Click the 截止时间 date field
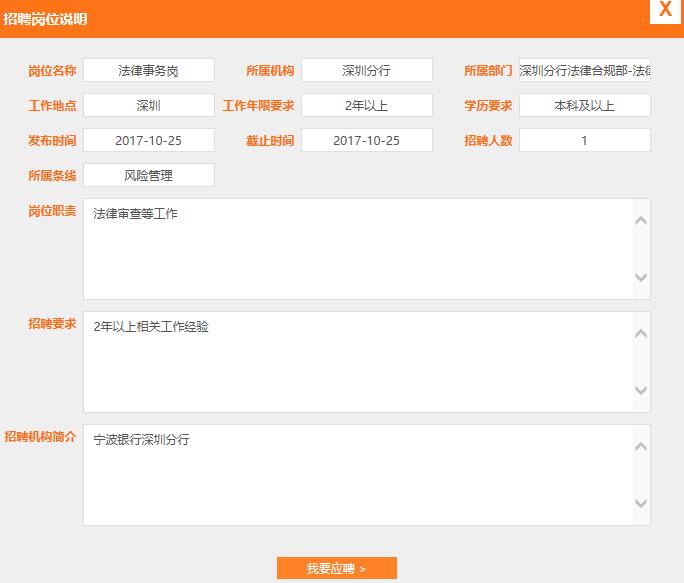The image size is (684, 583). [366, 140]
